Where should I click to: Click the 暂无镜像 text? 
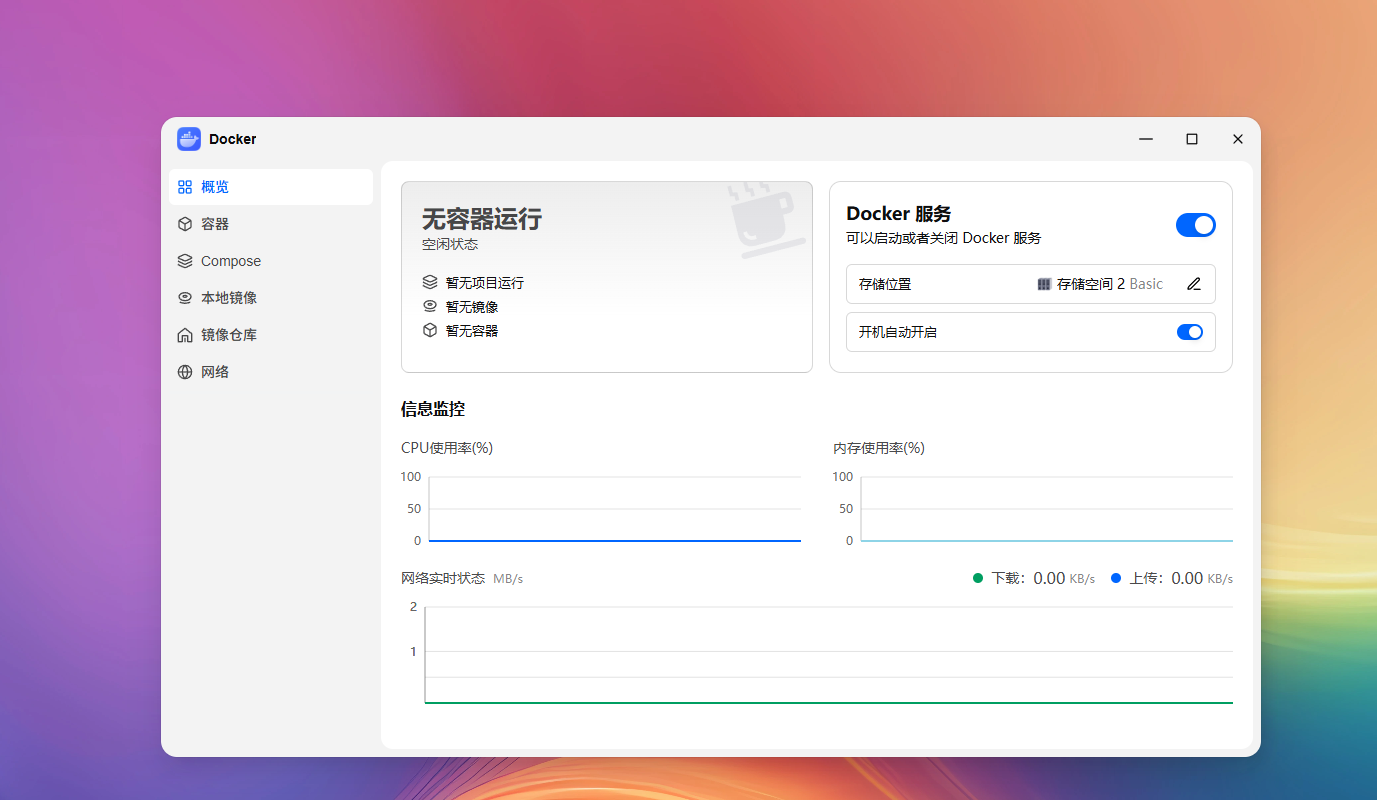(x=472, y=307)
